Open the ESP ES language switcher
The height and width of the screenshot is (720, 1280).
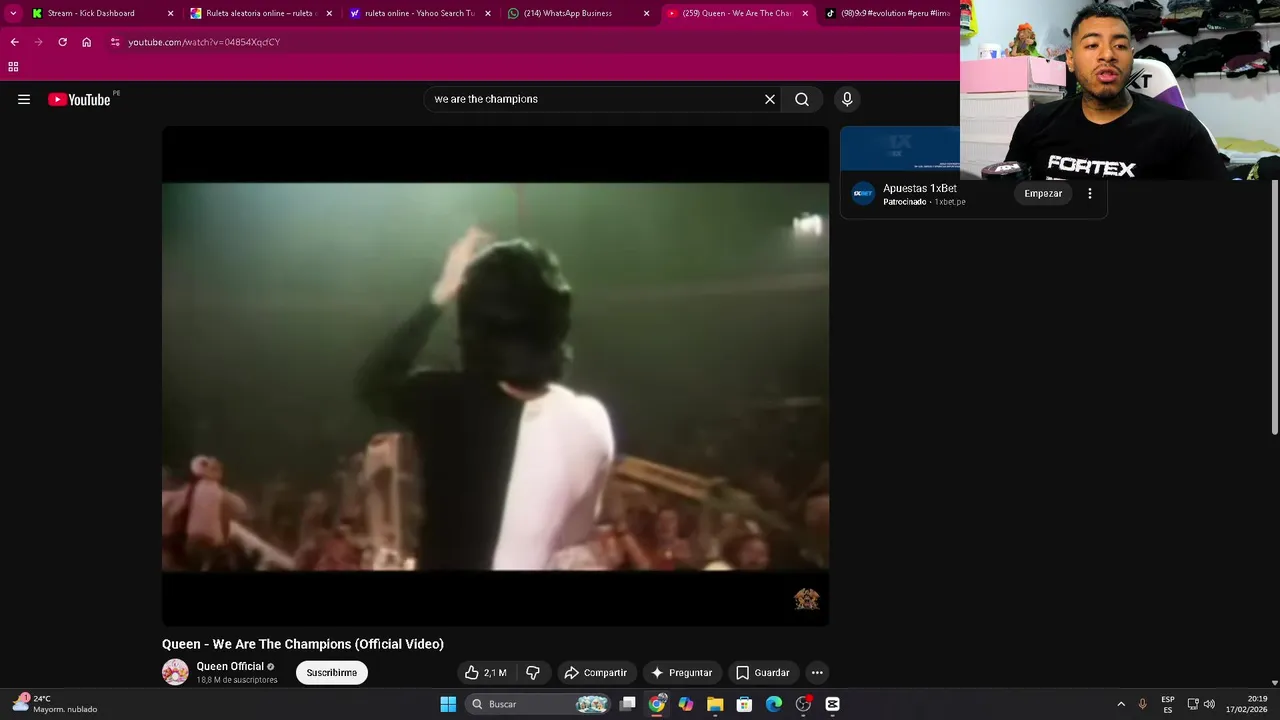1168,704
